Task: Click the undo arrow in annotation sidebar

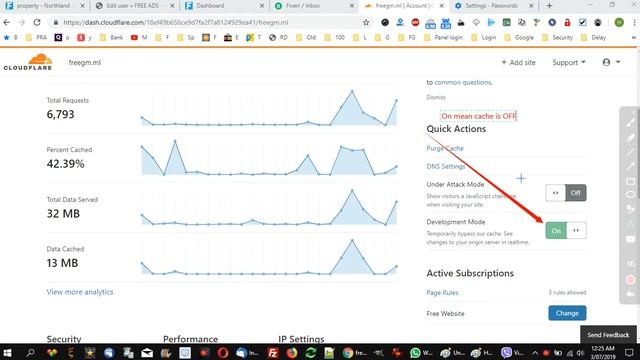Action: click(630, 294)
